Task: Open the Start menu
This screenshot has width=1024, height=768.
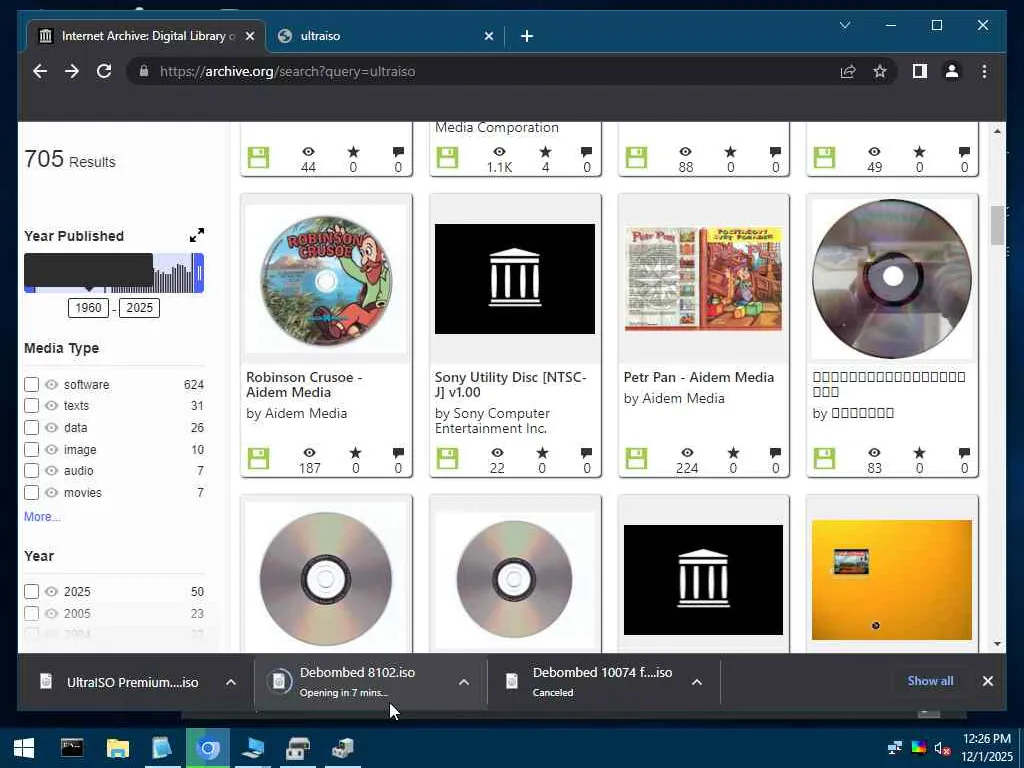Action: coord(24,748)
